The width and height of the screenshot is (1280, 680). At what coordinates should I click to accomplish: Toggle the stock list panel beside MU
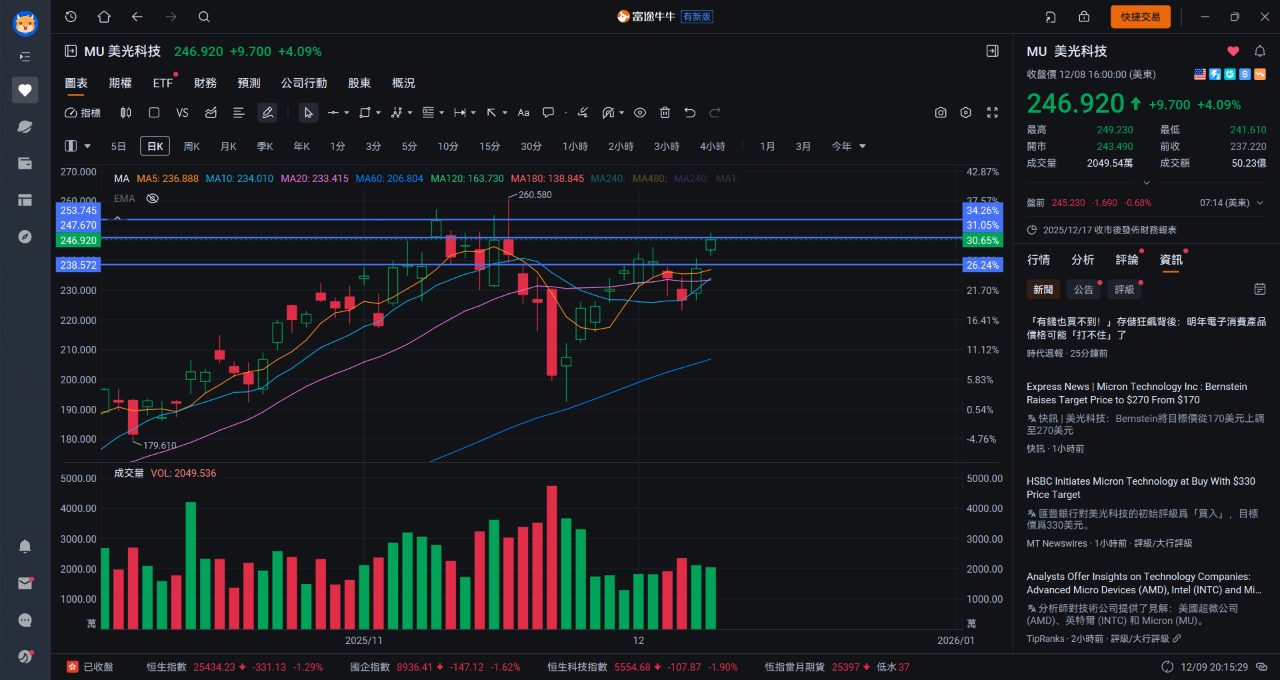(70, 51)
